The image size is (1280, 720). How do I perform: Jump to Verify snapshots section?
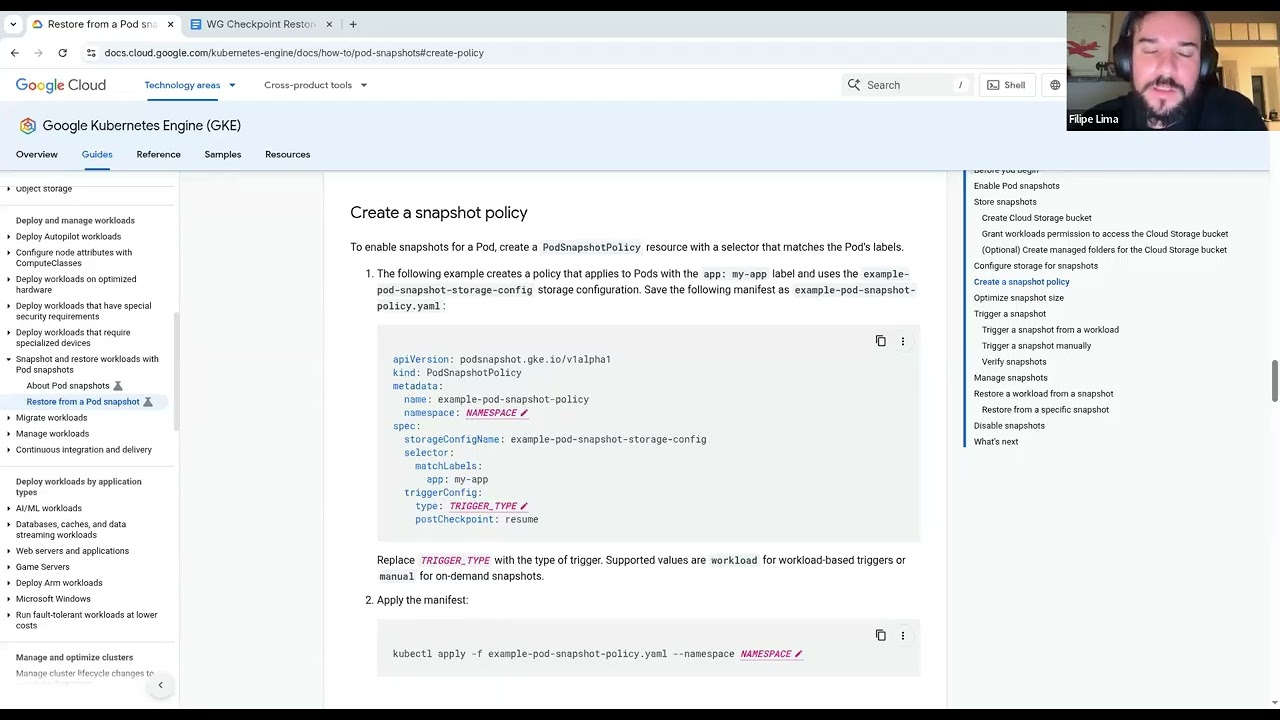pyautogui.click(x=1014, y=362)
